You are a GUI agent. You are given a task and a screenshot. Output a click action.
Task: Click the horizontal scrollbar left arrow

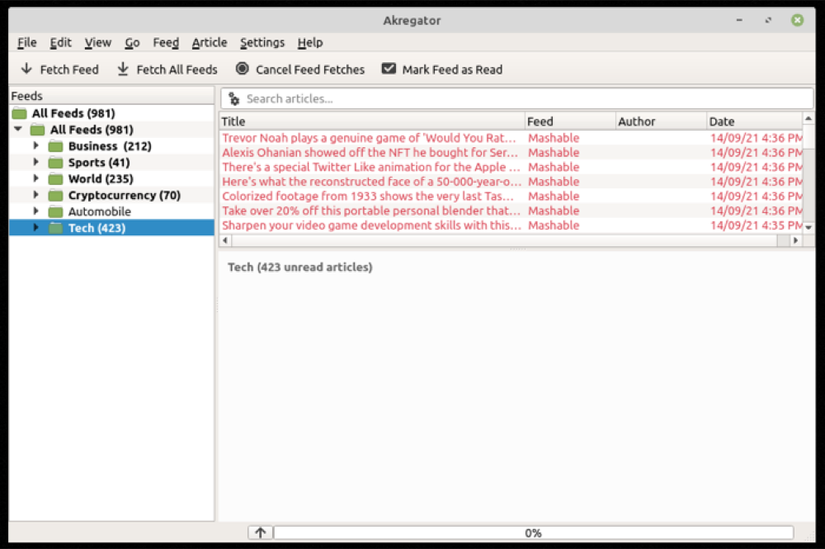point(225,241)
